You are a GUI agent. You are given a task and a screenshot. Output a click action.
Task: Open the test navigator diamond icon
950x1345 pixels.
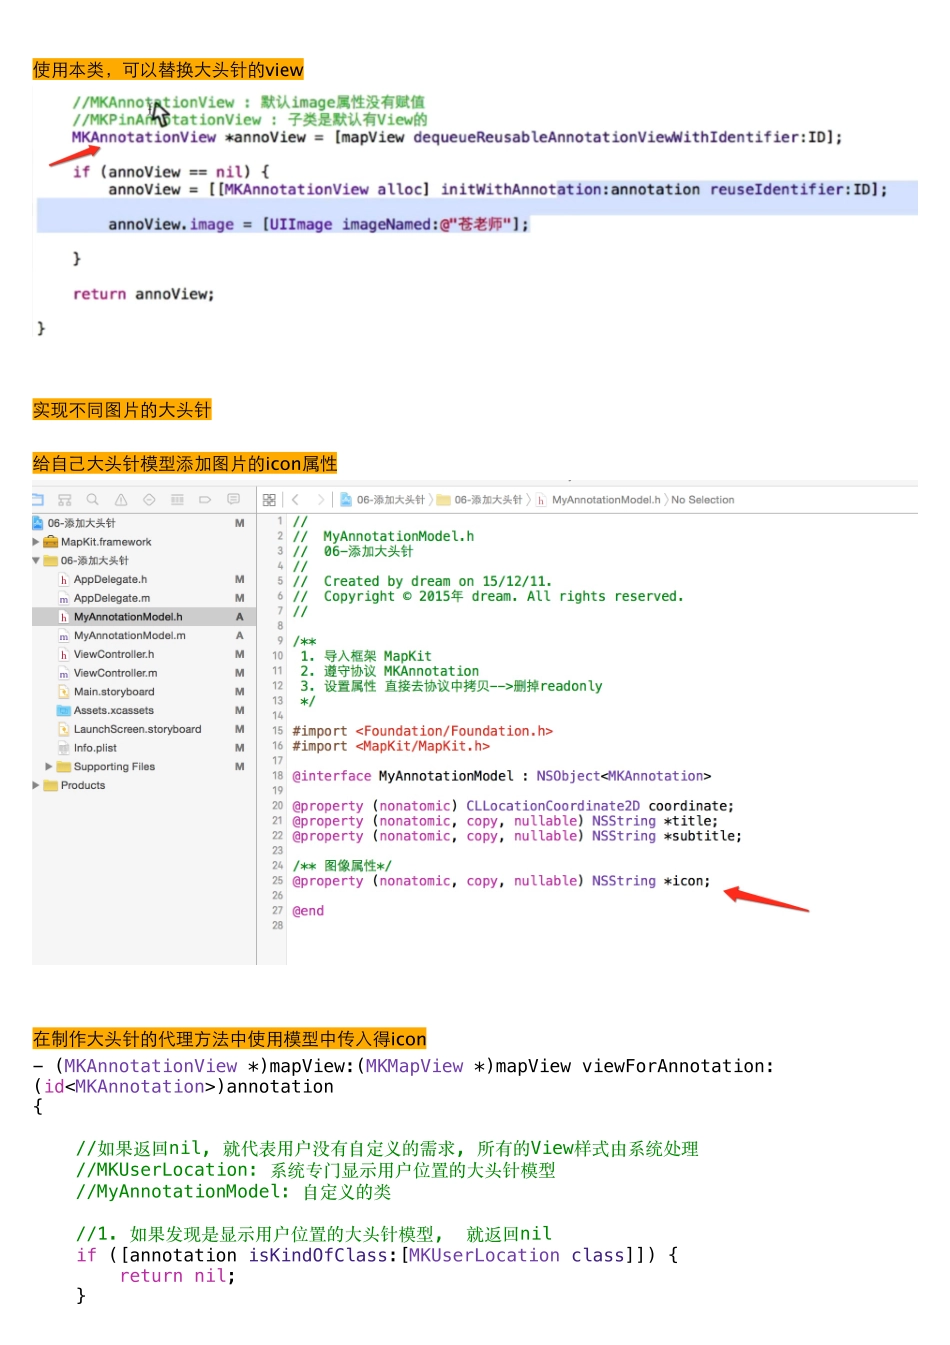point(149,499)
